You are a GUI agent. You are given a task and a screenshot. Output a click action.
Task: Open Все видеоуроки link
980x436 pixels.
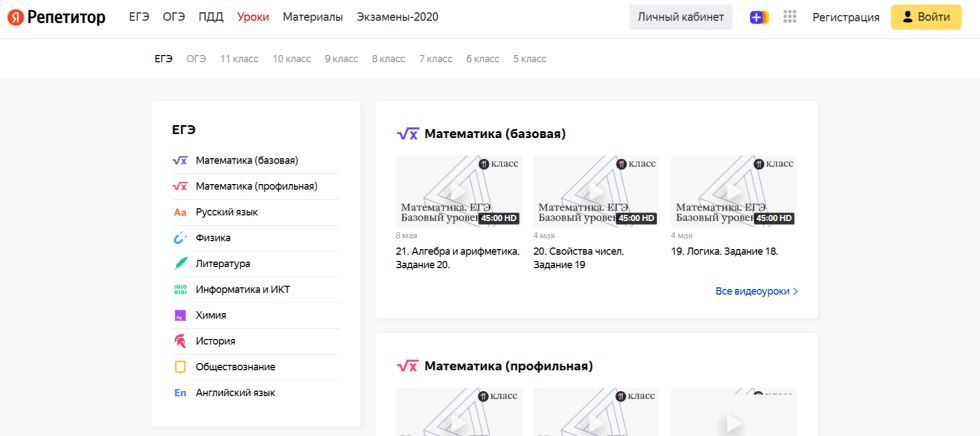coord(757,291)
